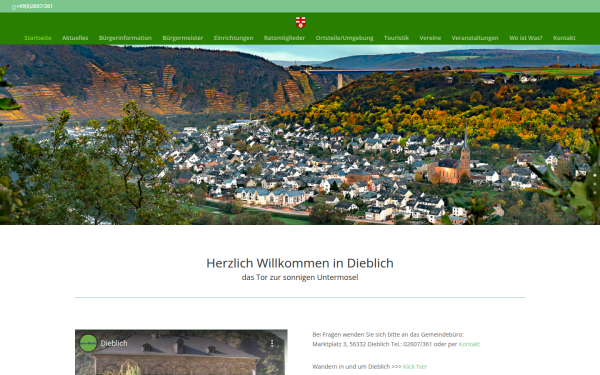This screenshot has width=600, height=375.
Task: Click the phone number +49(0)2607/361
Action: [34, 7]
